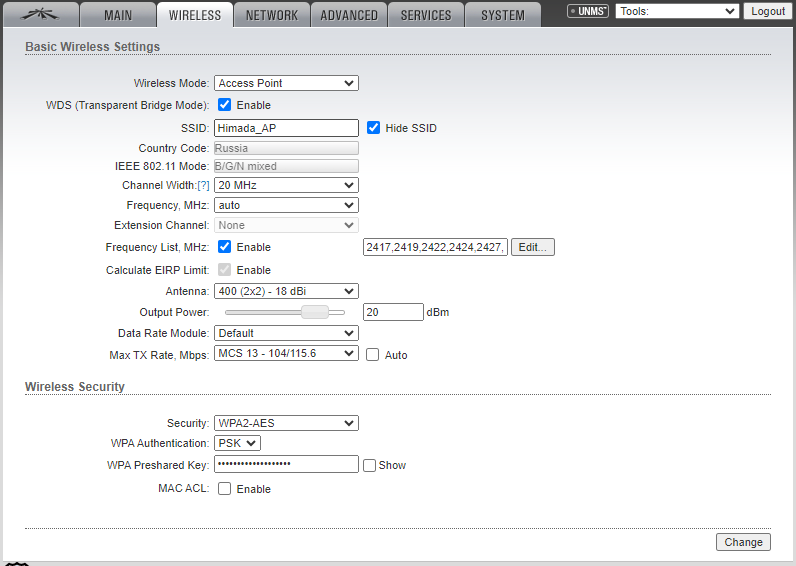796x566 pixels.
Task: Uncheck the Hide SSID checkbox
Action: [374, 128]
